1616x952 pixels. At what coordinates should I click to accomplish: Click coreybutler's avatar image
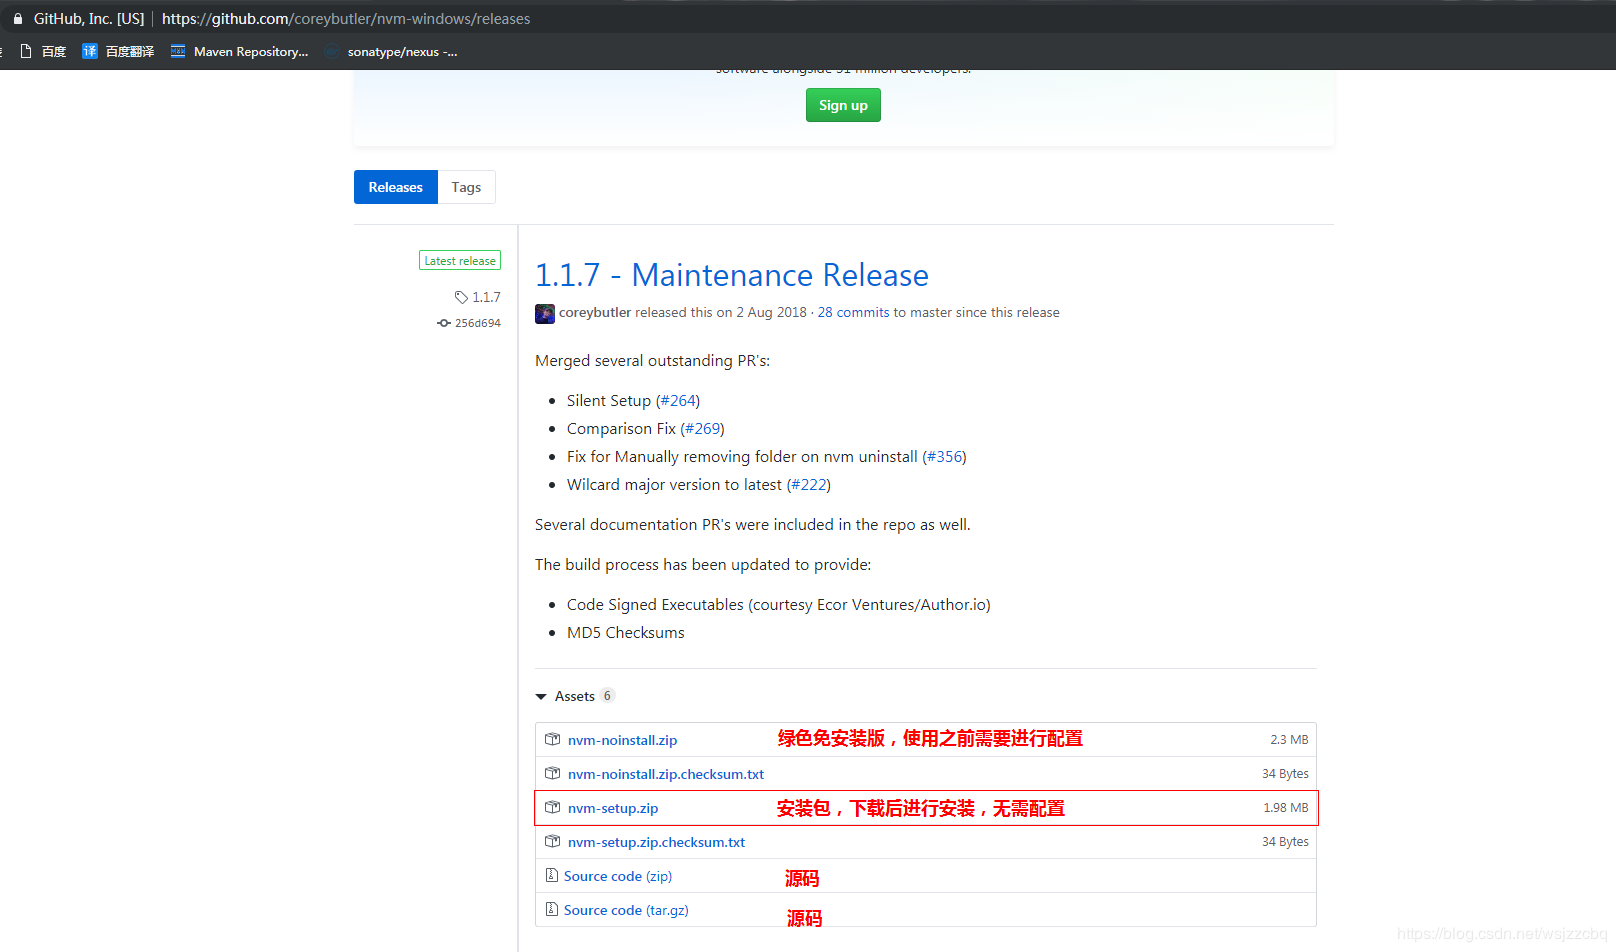[544, 313]
